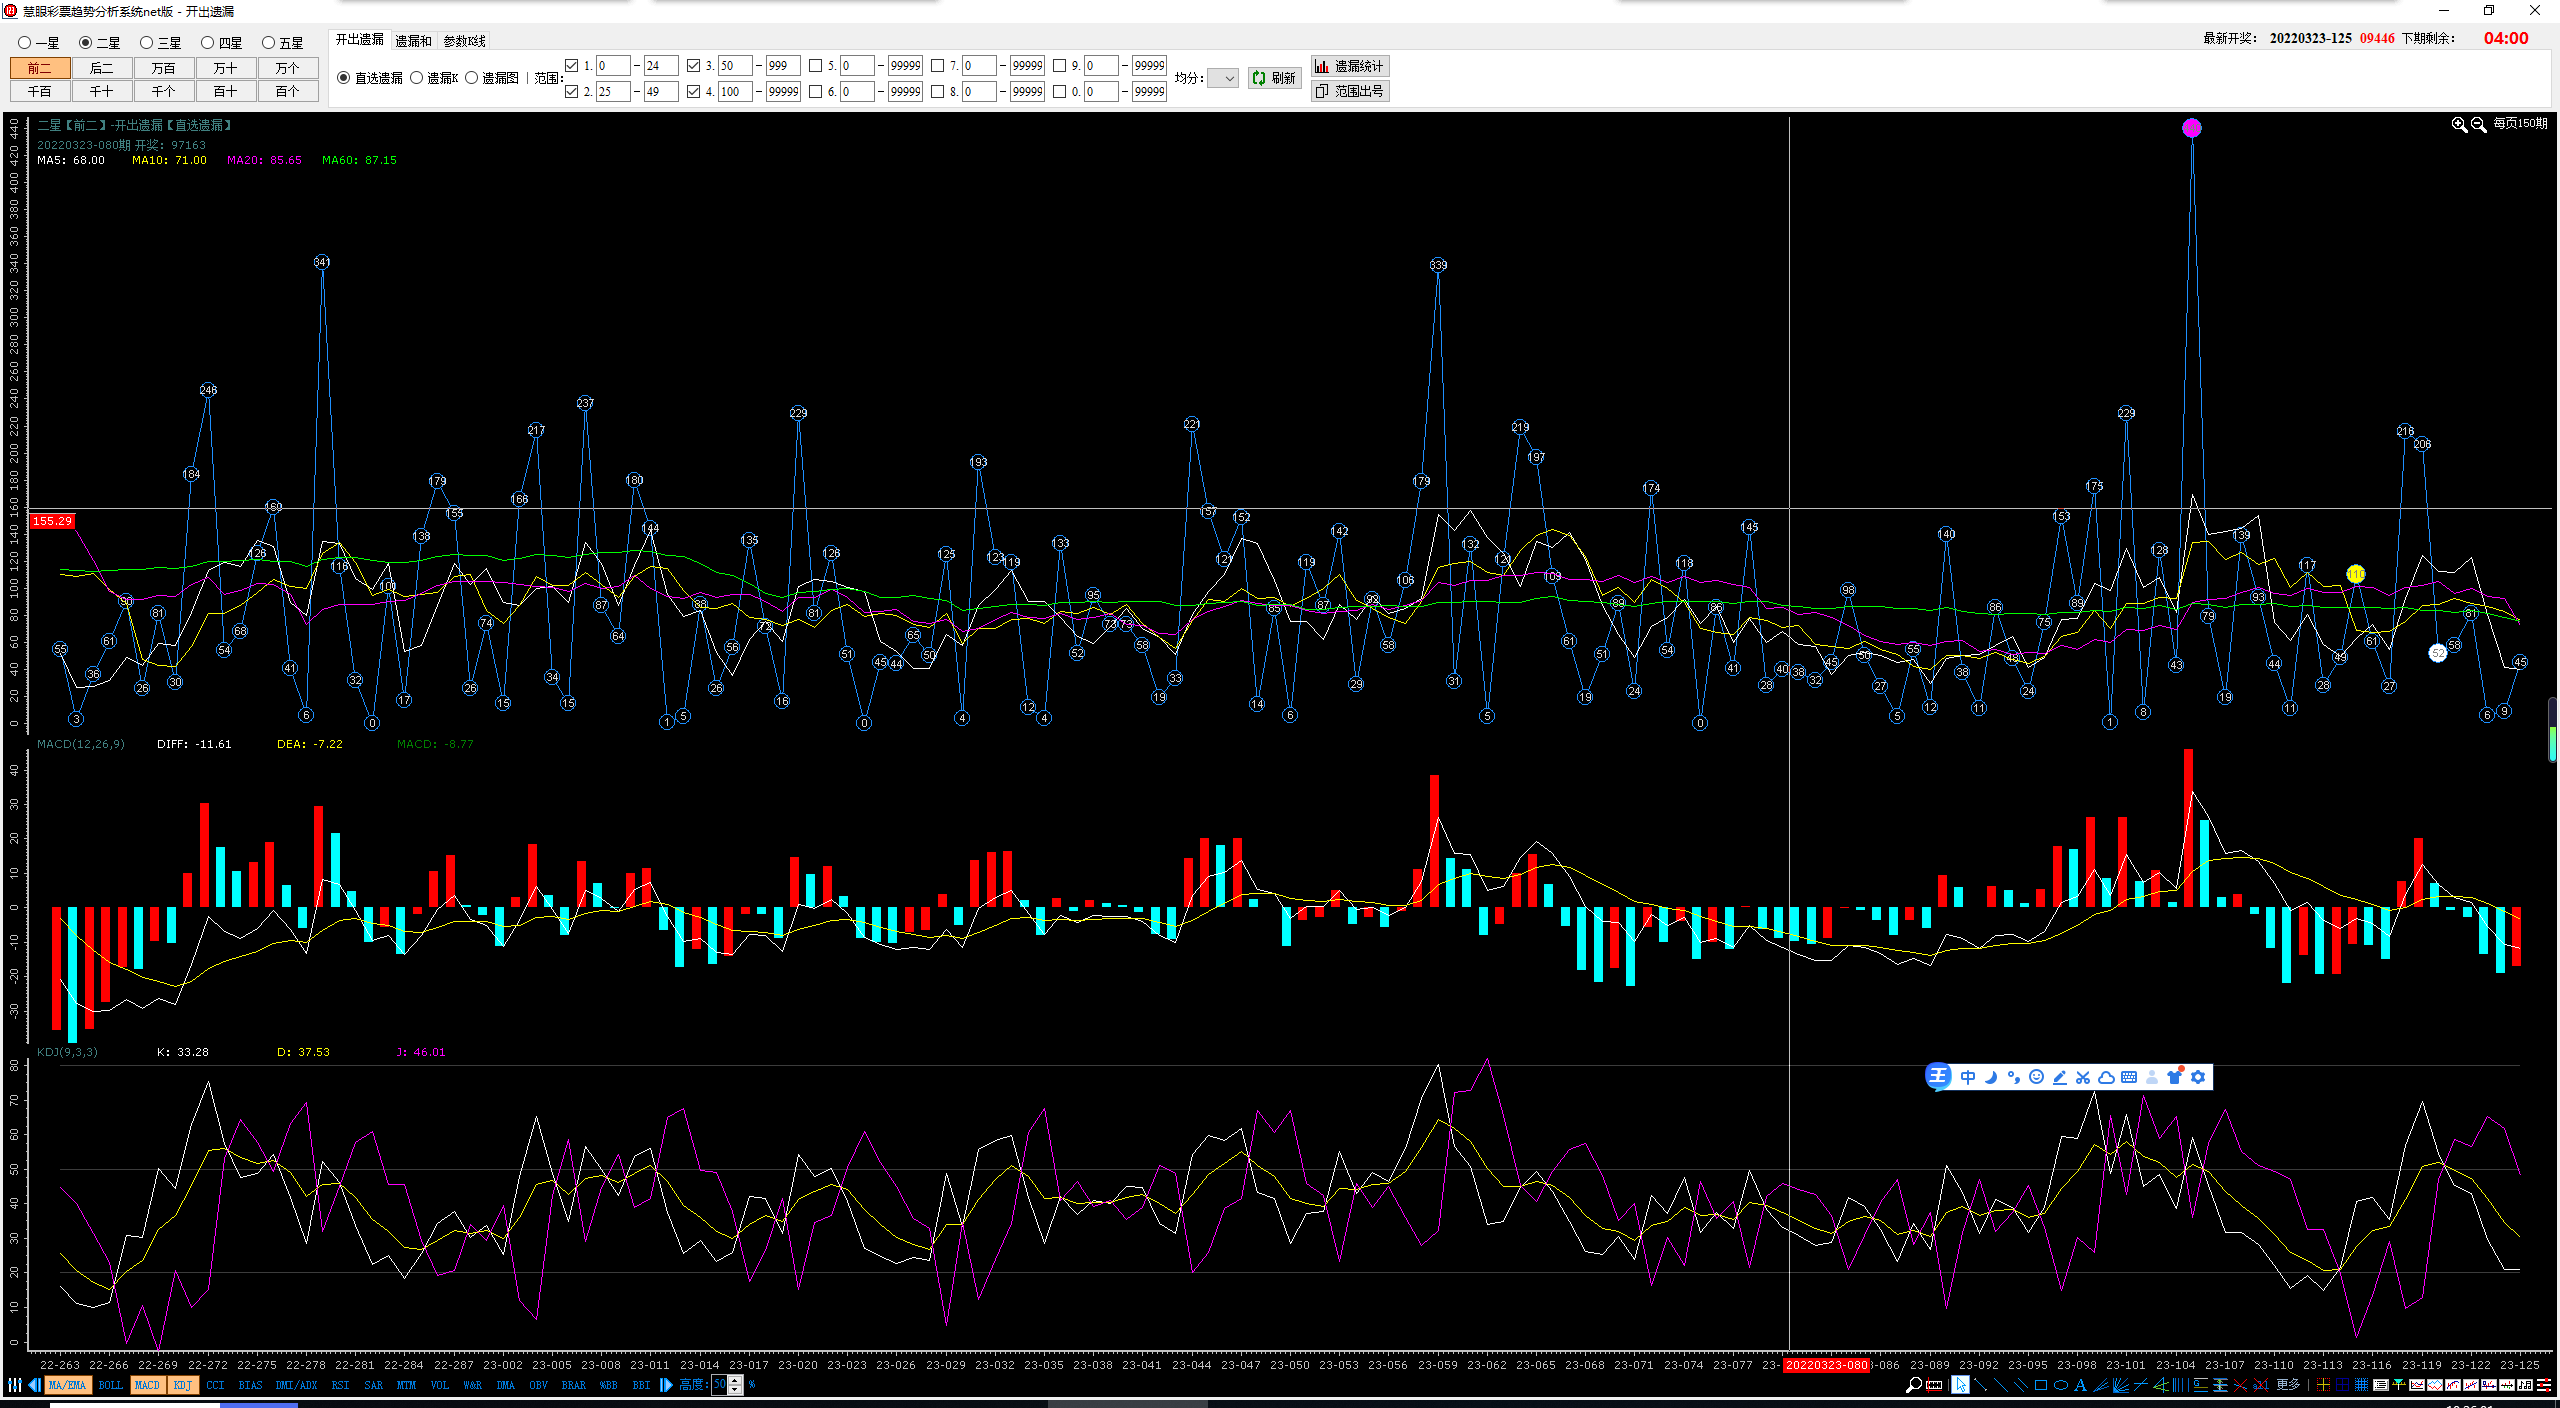Screen dimensions: 2560x1408
Task: Open 遗漏统计 statistics
Action: [1350, 66]
